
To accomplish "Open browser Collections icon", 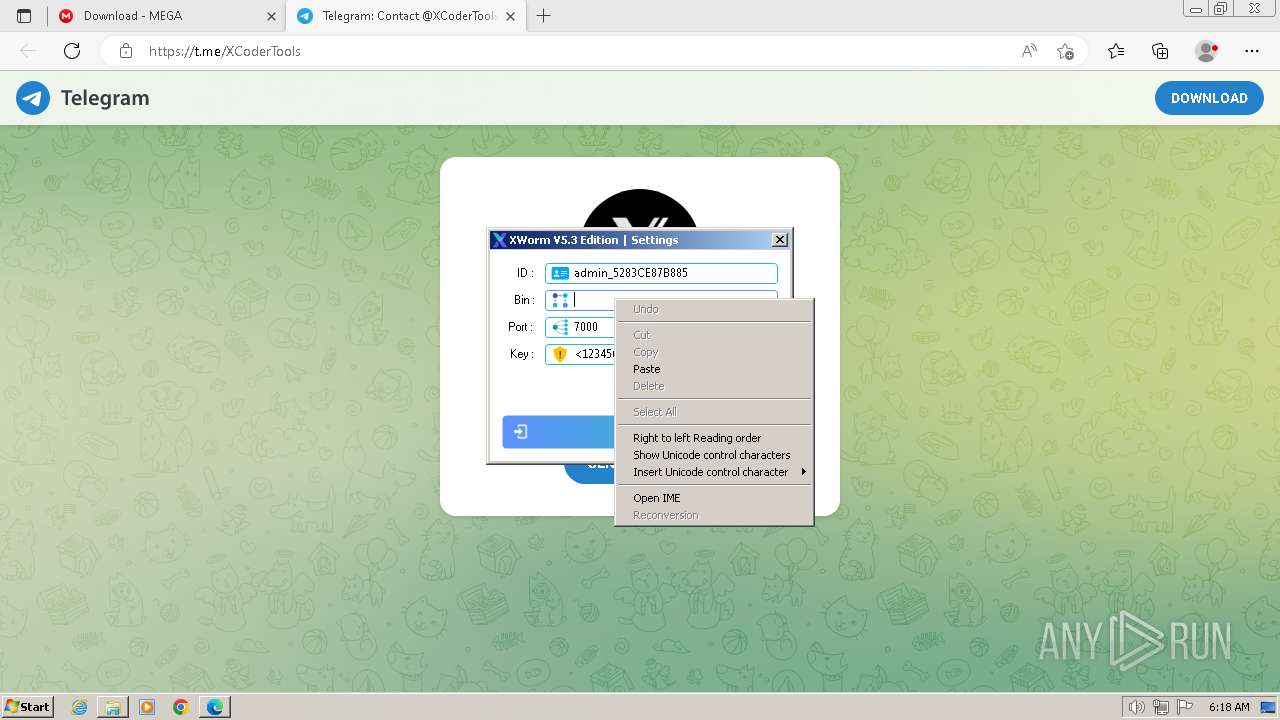I will coord(1160,51).
